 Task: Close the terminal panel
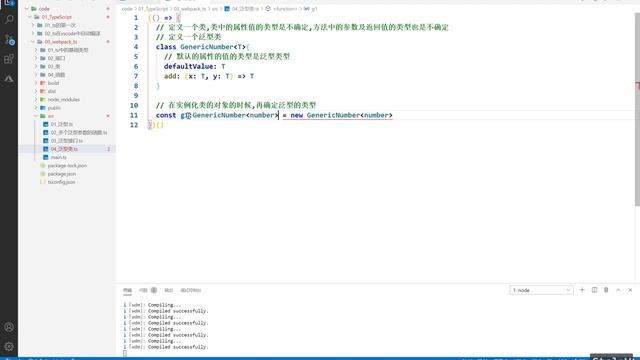(x=630, y=290)
